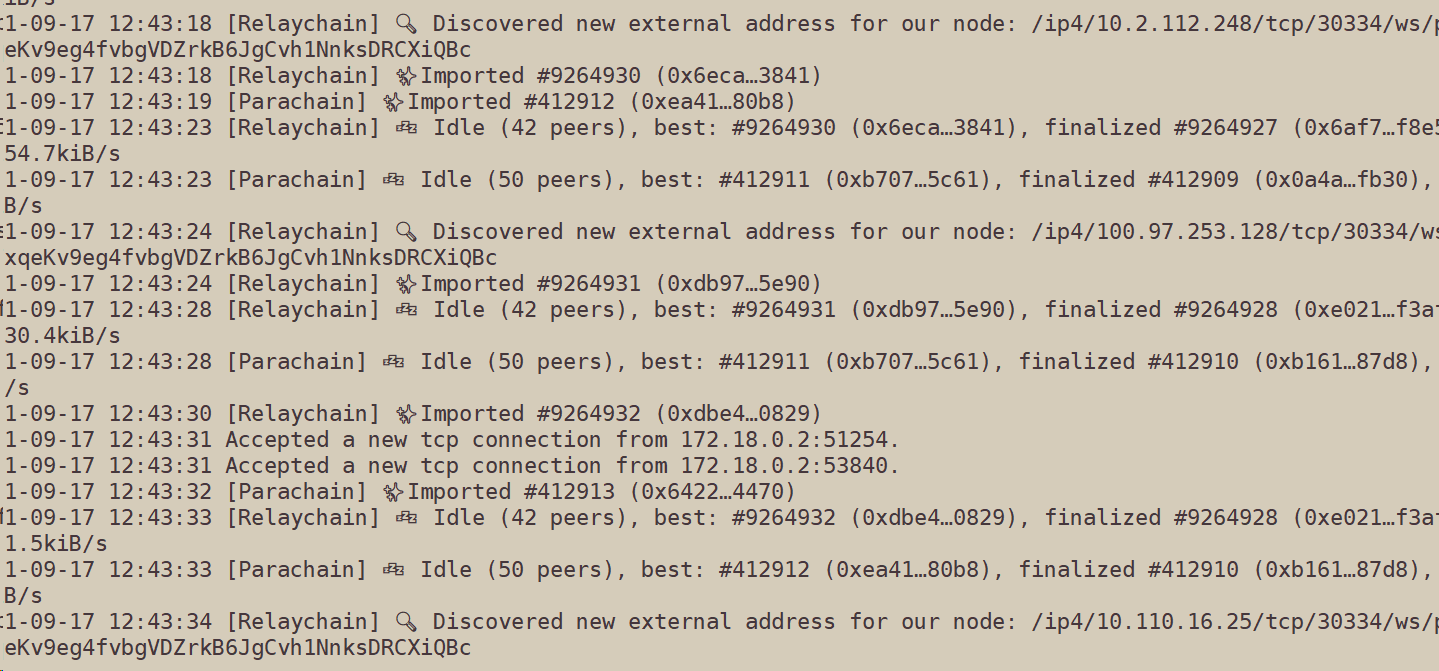Click the 30.4kiB/s transfer rate text

(62, 335)
